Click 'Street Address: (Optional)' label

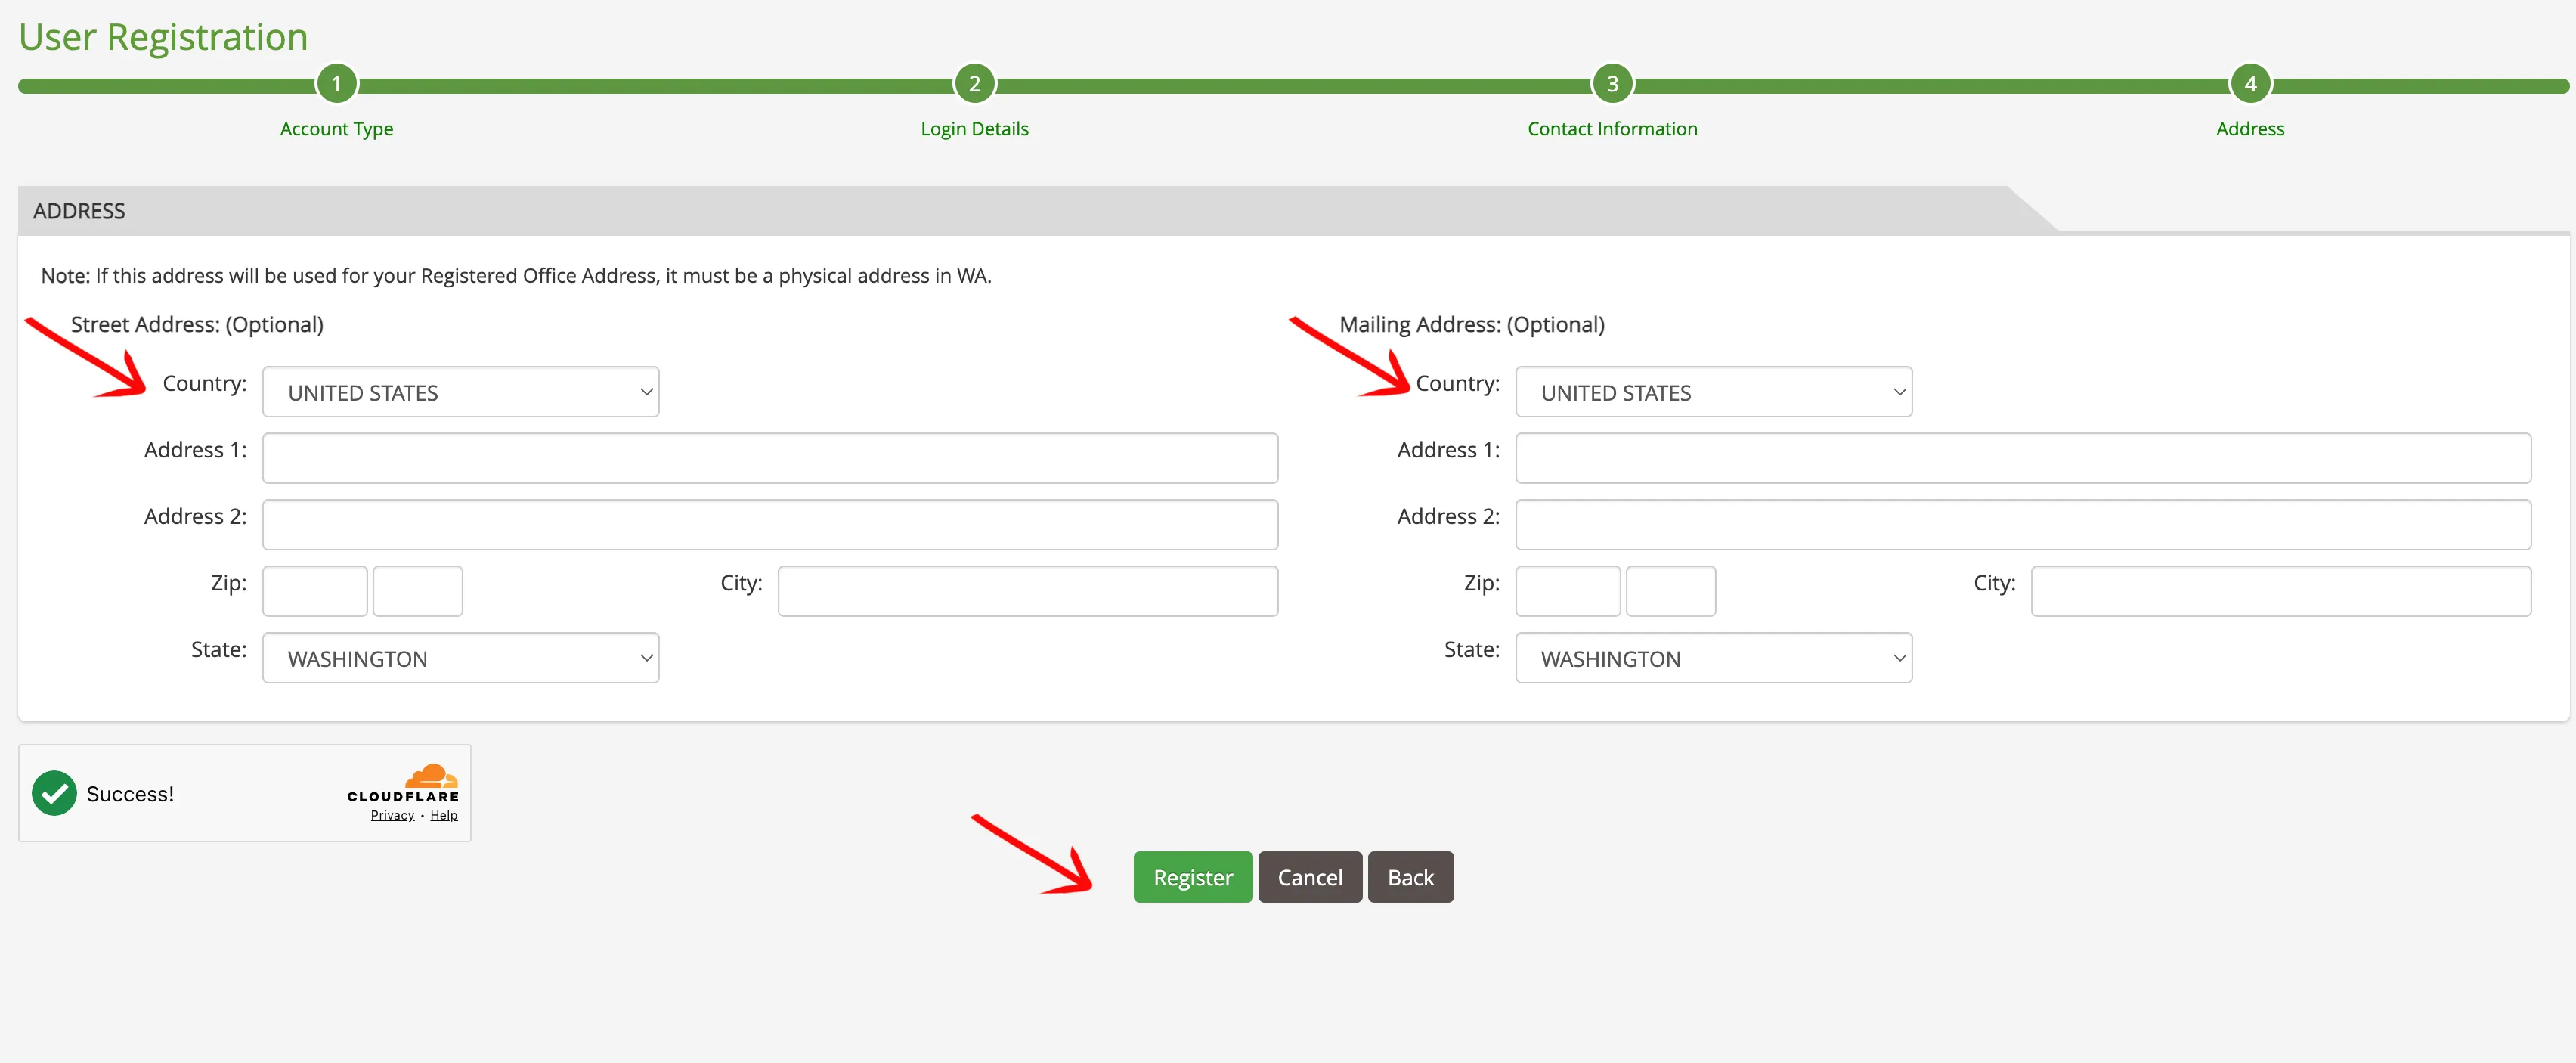(197, 324)
